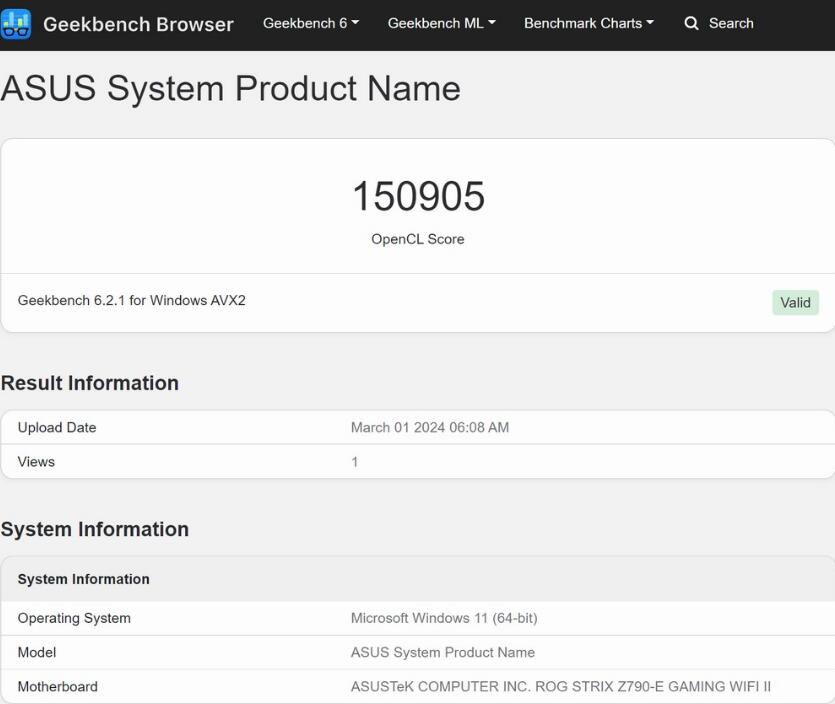The image size is (835, 704).
Task: Click Geekbench 6.2.1 for Windows AVX2 text
Action: click(x=132, y=300)
